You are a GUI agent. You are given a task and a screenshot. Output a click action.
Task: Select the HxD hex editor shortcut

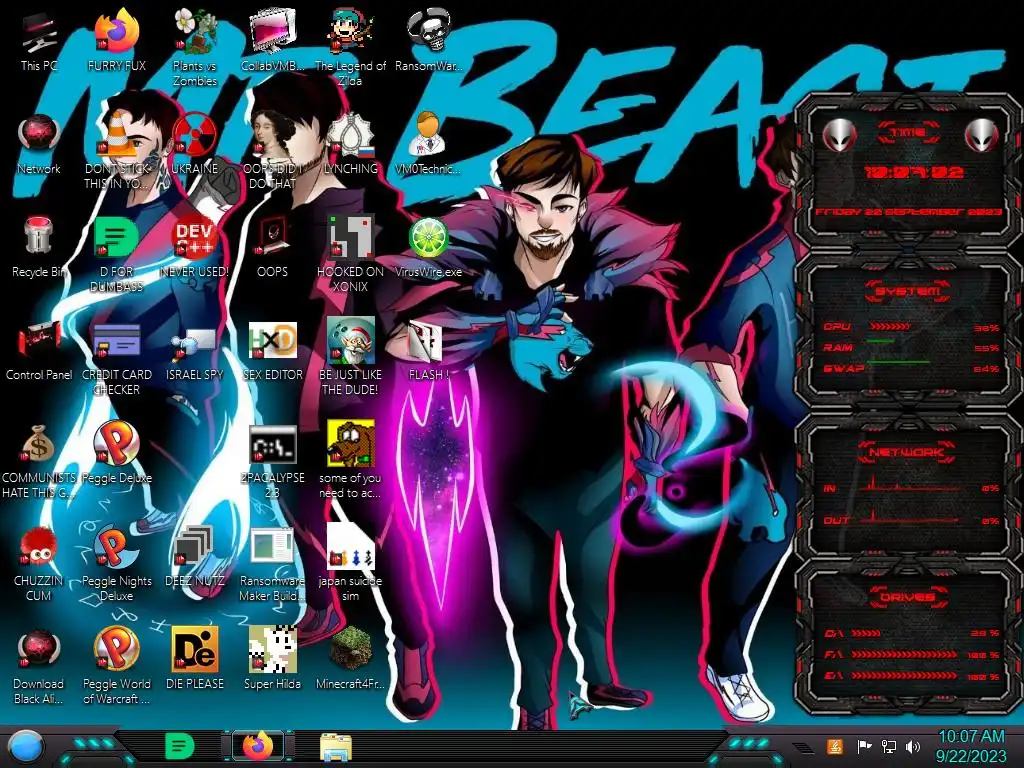pyautogui.click(x=272, y=350)
